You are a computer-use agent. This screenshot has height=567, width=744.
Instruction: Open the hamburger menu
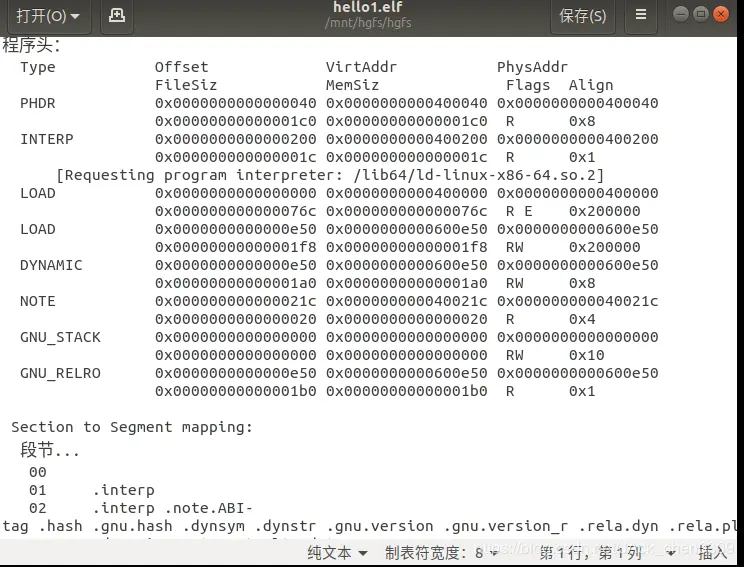click(641, 15)
